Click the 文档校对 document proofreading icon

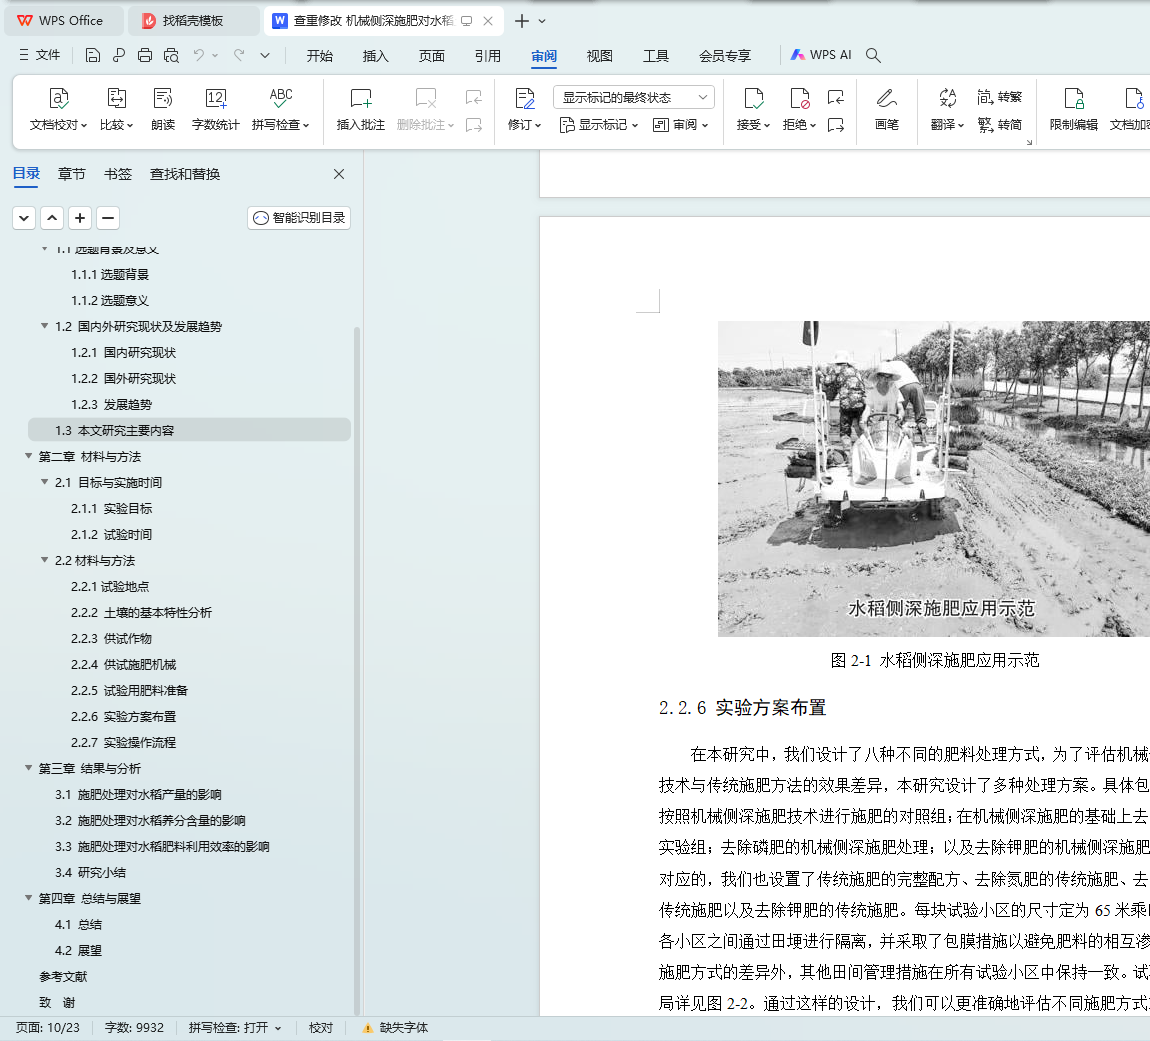[x=58, y=99]
